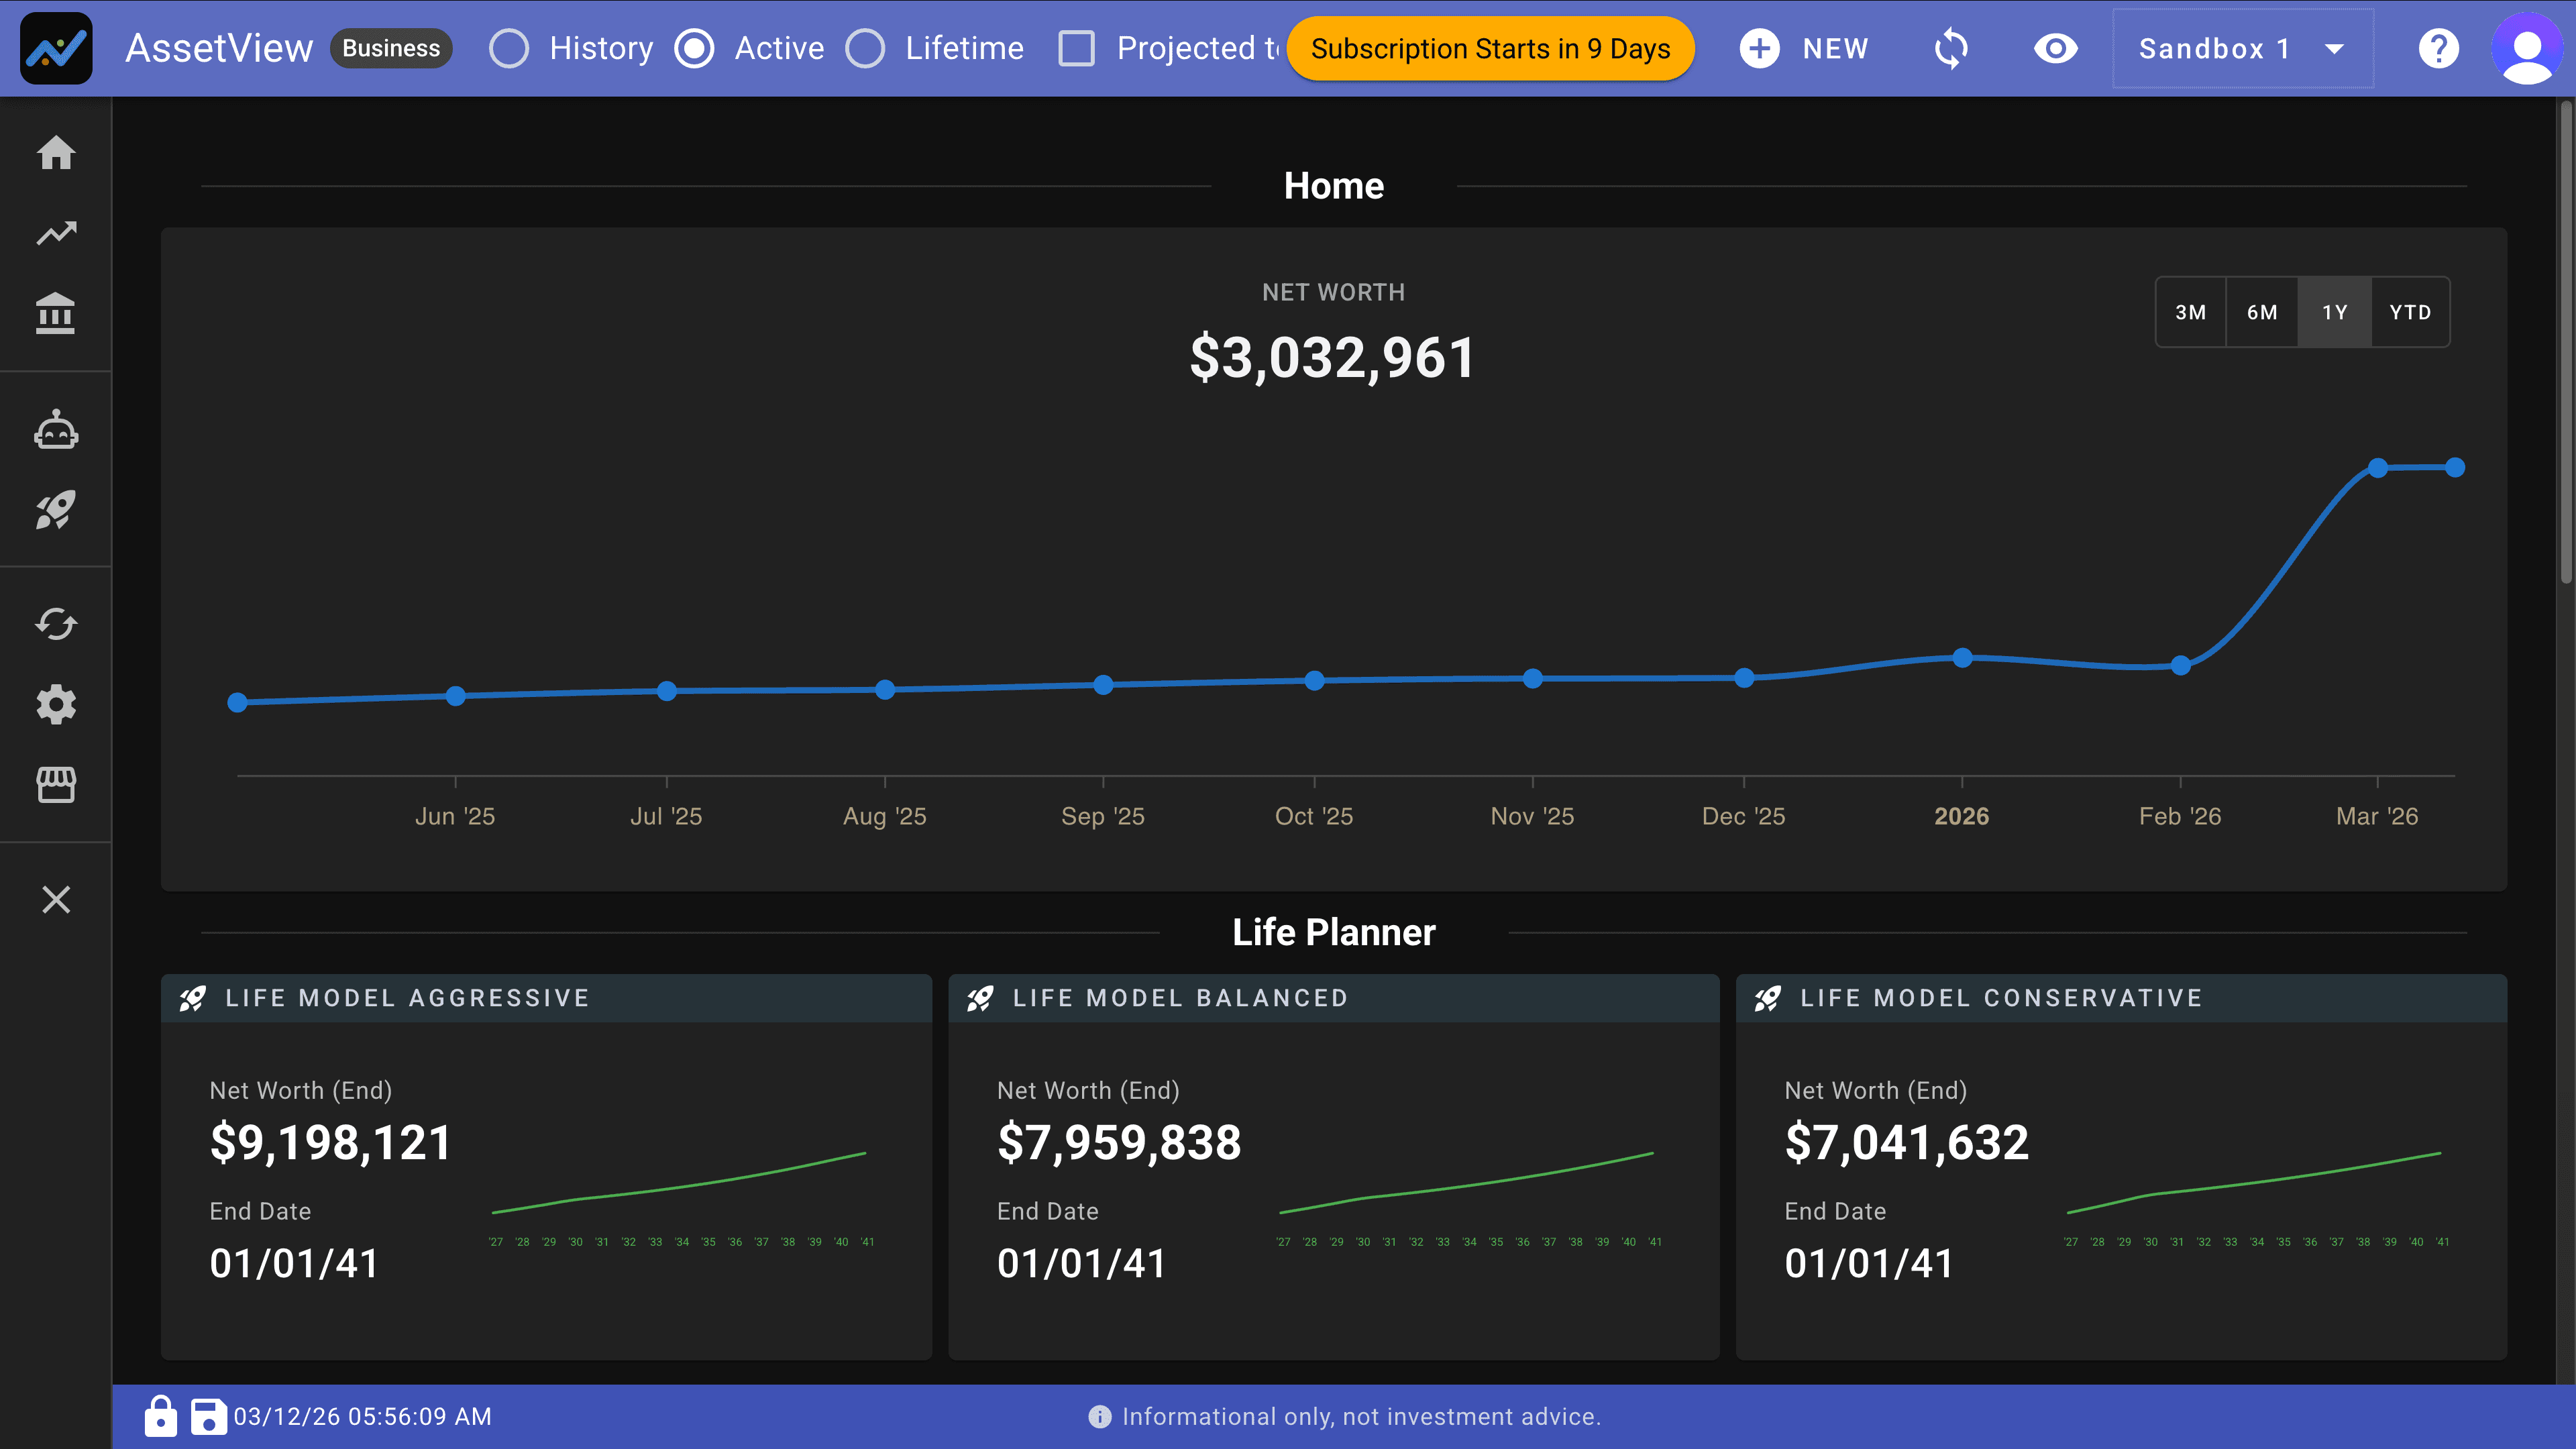The height and width of the screenshot is (1449, 2576).
Task: Click the Subscription Starts in 9 Days button
Action: [1489, 48]
